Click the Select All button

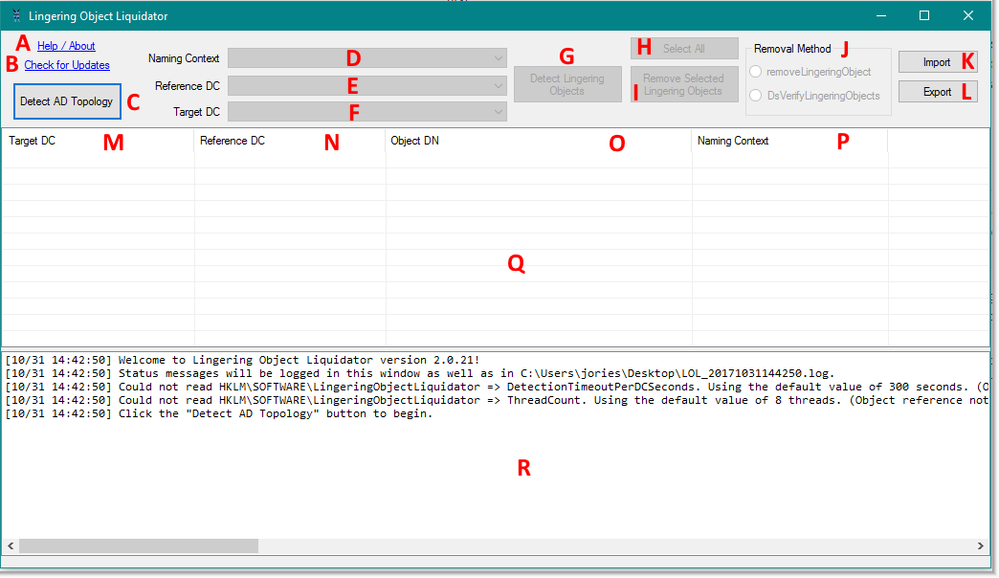(x=684, y=48)
